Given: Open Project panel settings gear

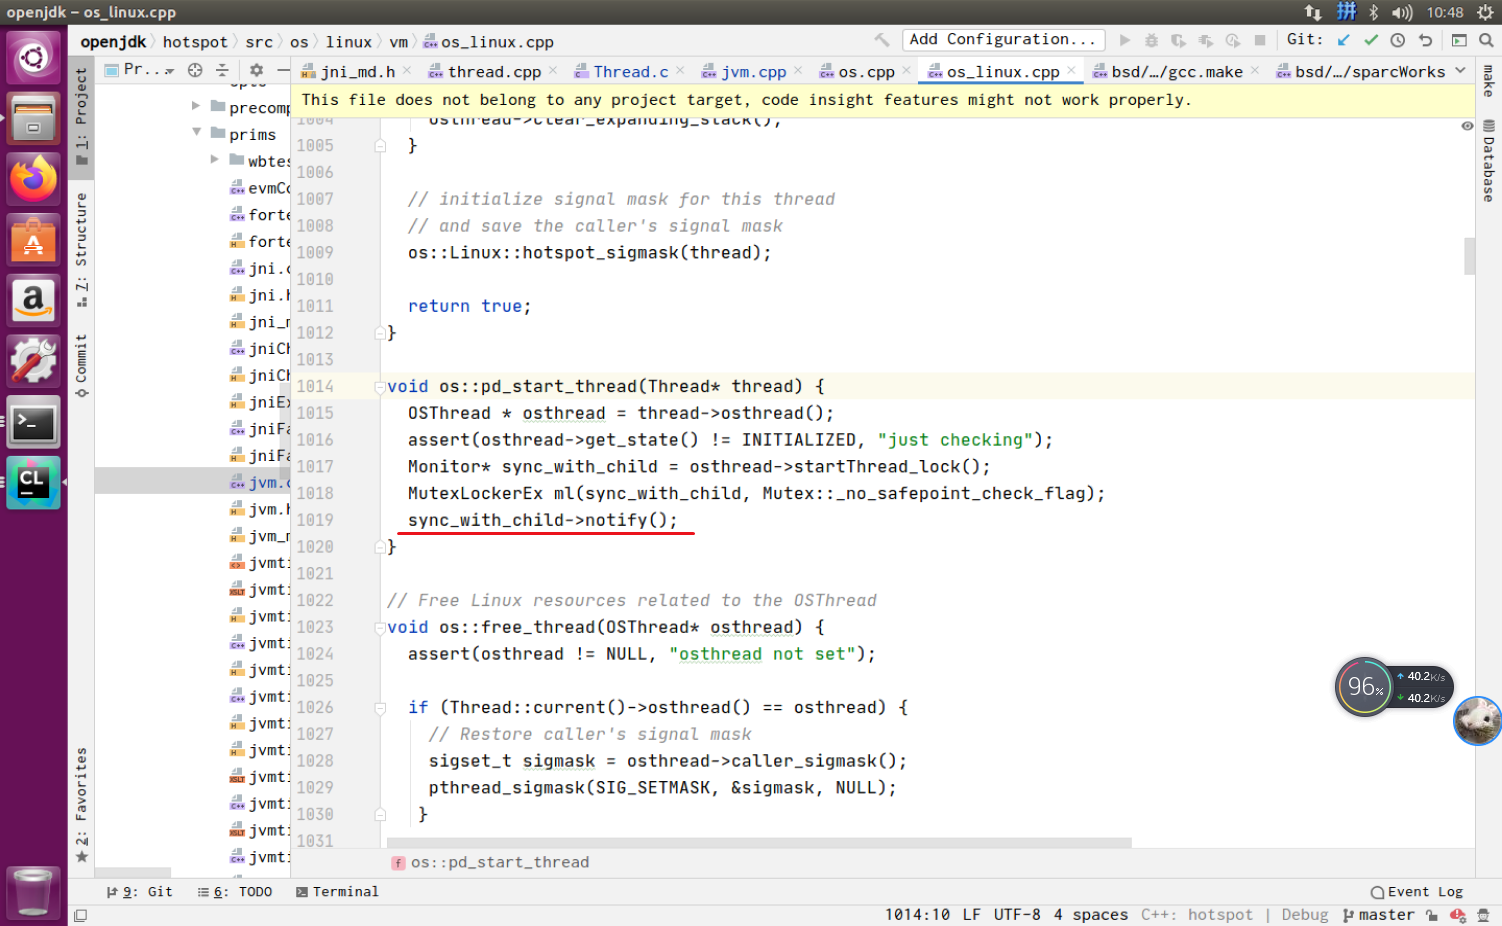Looking at the screenshot, I should pyautogui.click(x=256, y=70).
